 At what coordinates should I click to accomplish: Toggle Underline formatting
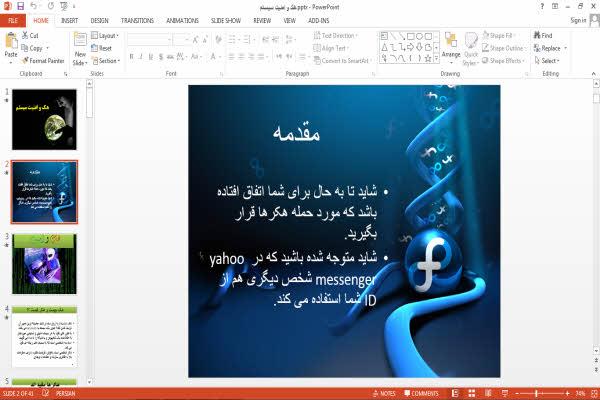coord(151,57)
